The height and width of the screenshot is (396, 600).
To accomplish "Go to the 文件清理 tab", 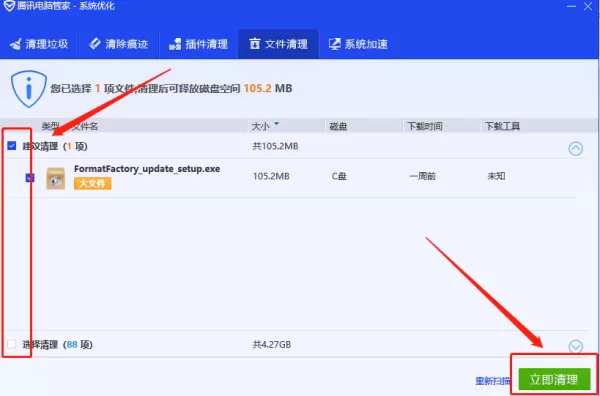I will 278,44.
